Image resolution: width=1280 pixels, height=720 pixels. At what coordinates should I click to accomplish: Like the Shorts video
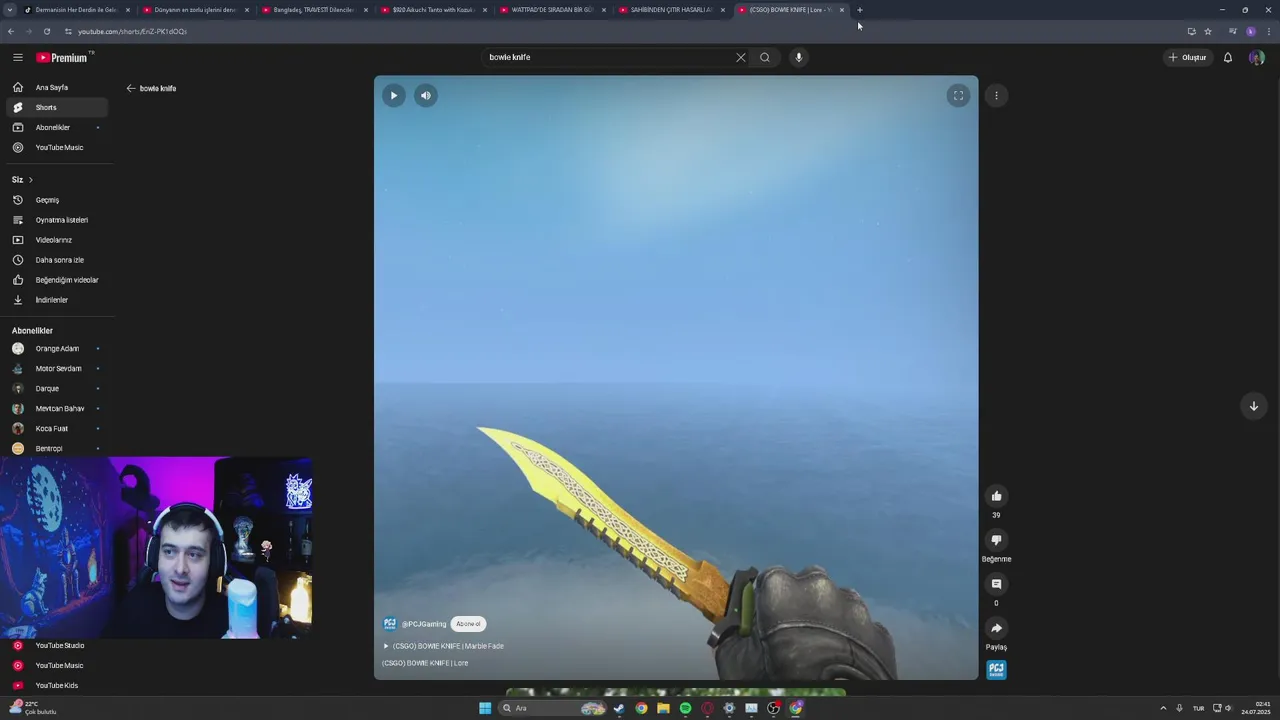[996, 496]
